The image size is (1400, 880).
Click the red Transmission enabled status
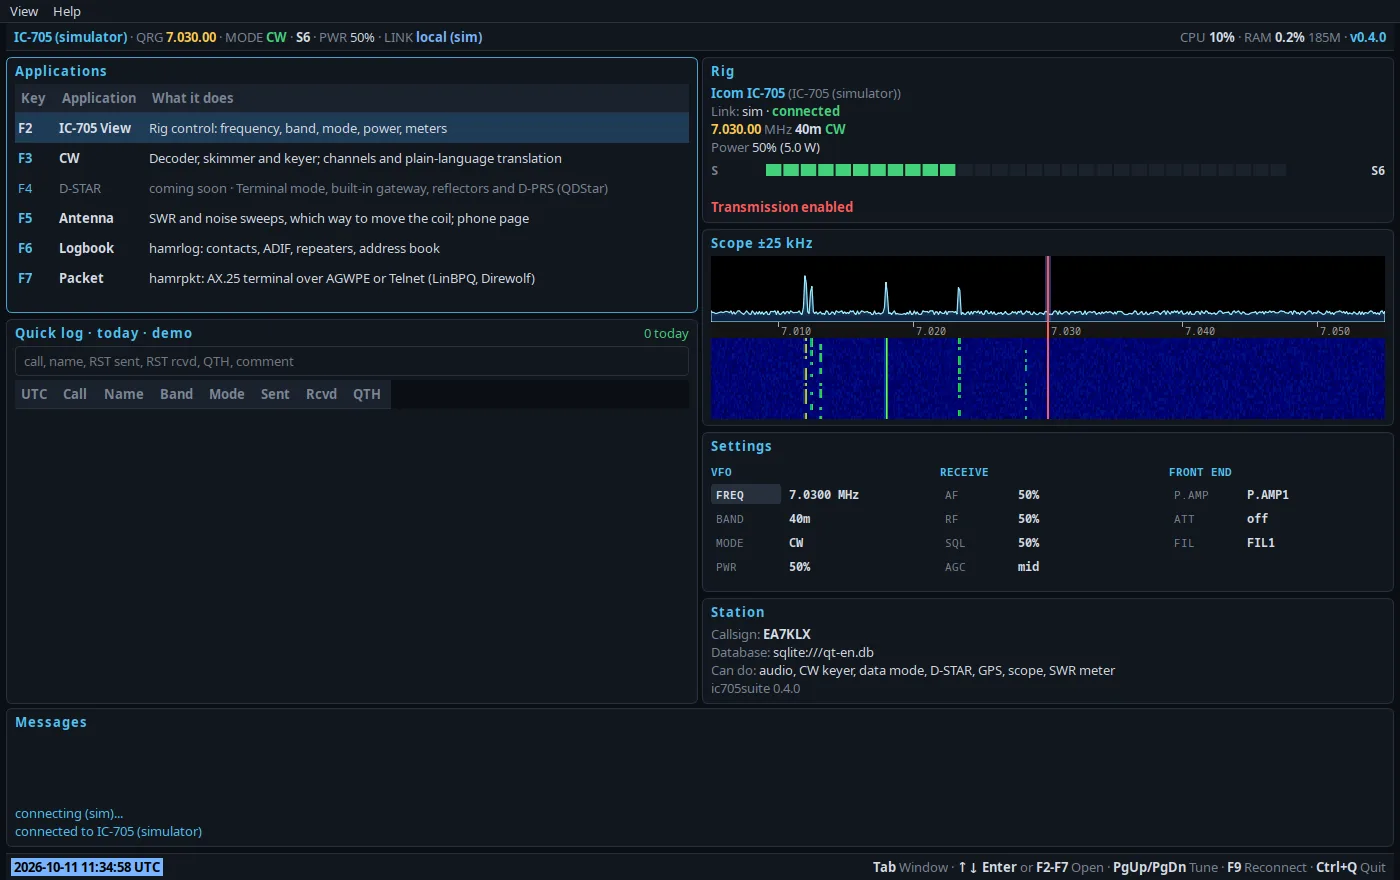[782, 207]
